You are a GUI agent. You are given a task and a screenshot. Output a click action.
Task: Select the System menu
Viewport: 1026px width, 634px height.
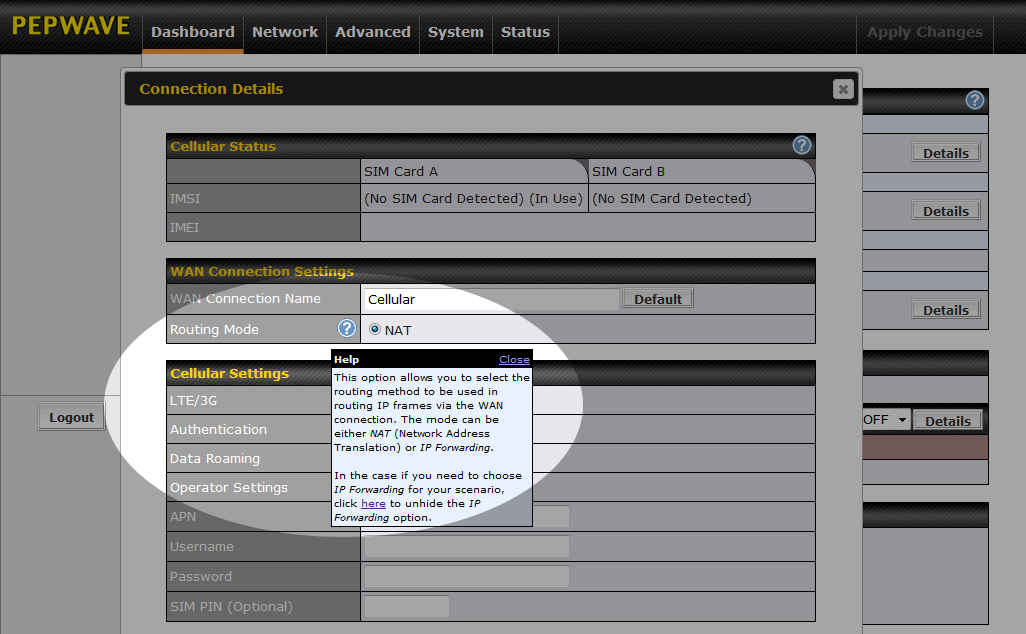(x=455, y=32)
